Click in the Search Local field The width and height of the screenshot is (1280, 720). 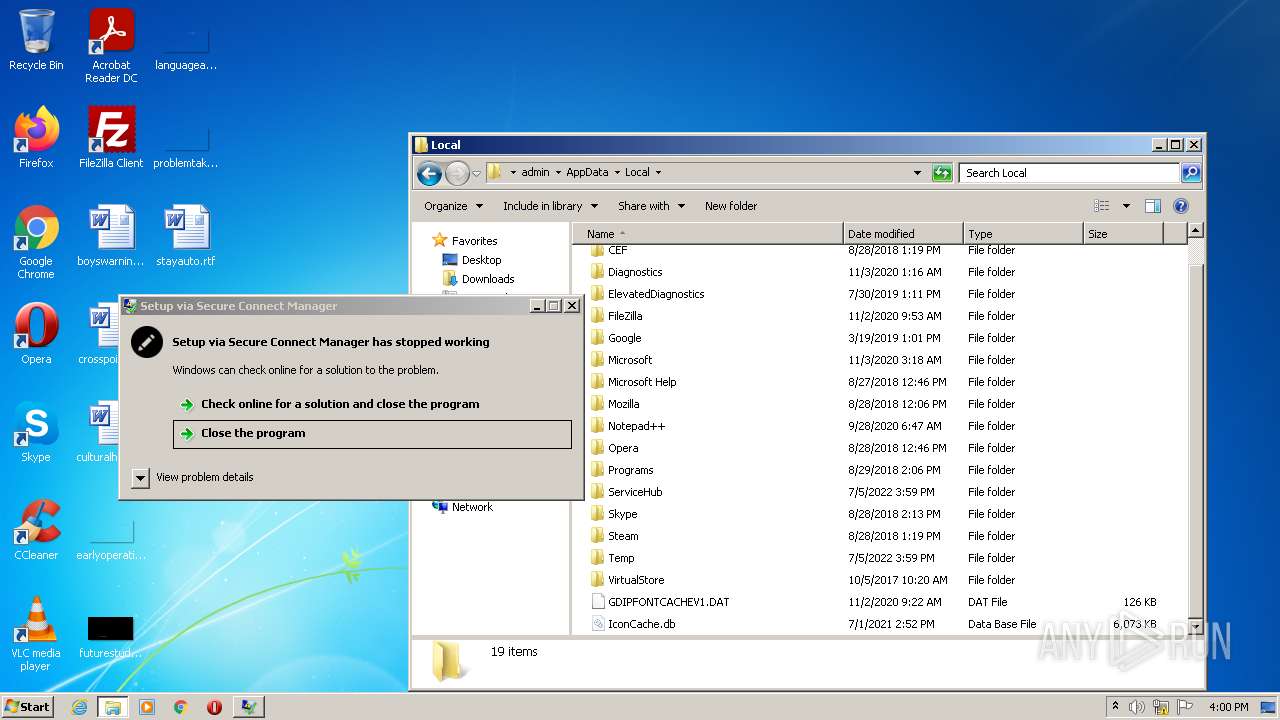[1069, 173]
